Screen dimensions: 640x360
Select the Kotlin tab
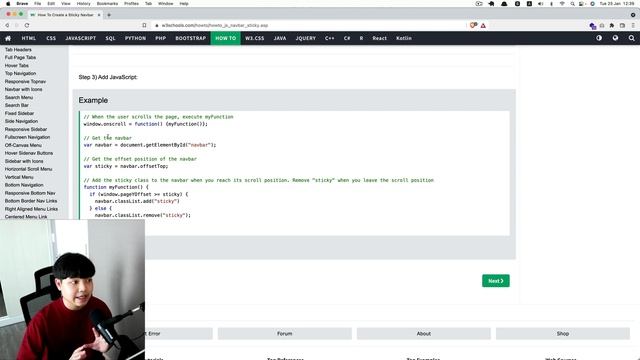tap(404, 38)
